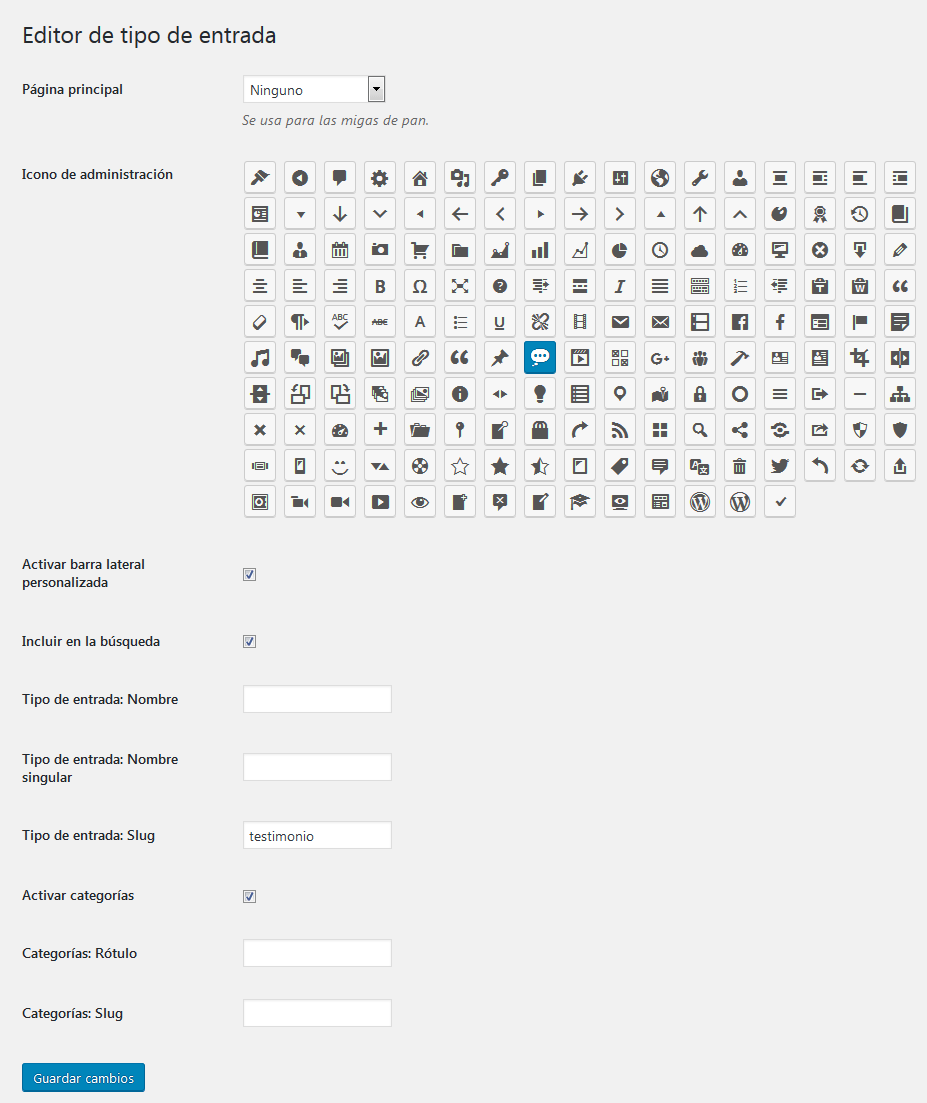Pick the calendar icon as admin icon
Screen dimensions: 927x1103
(340, 249)
